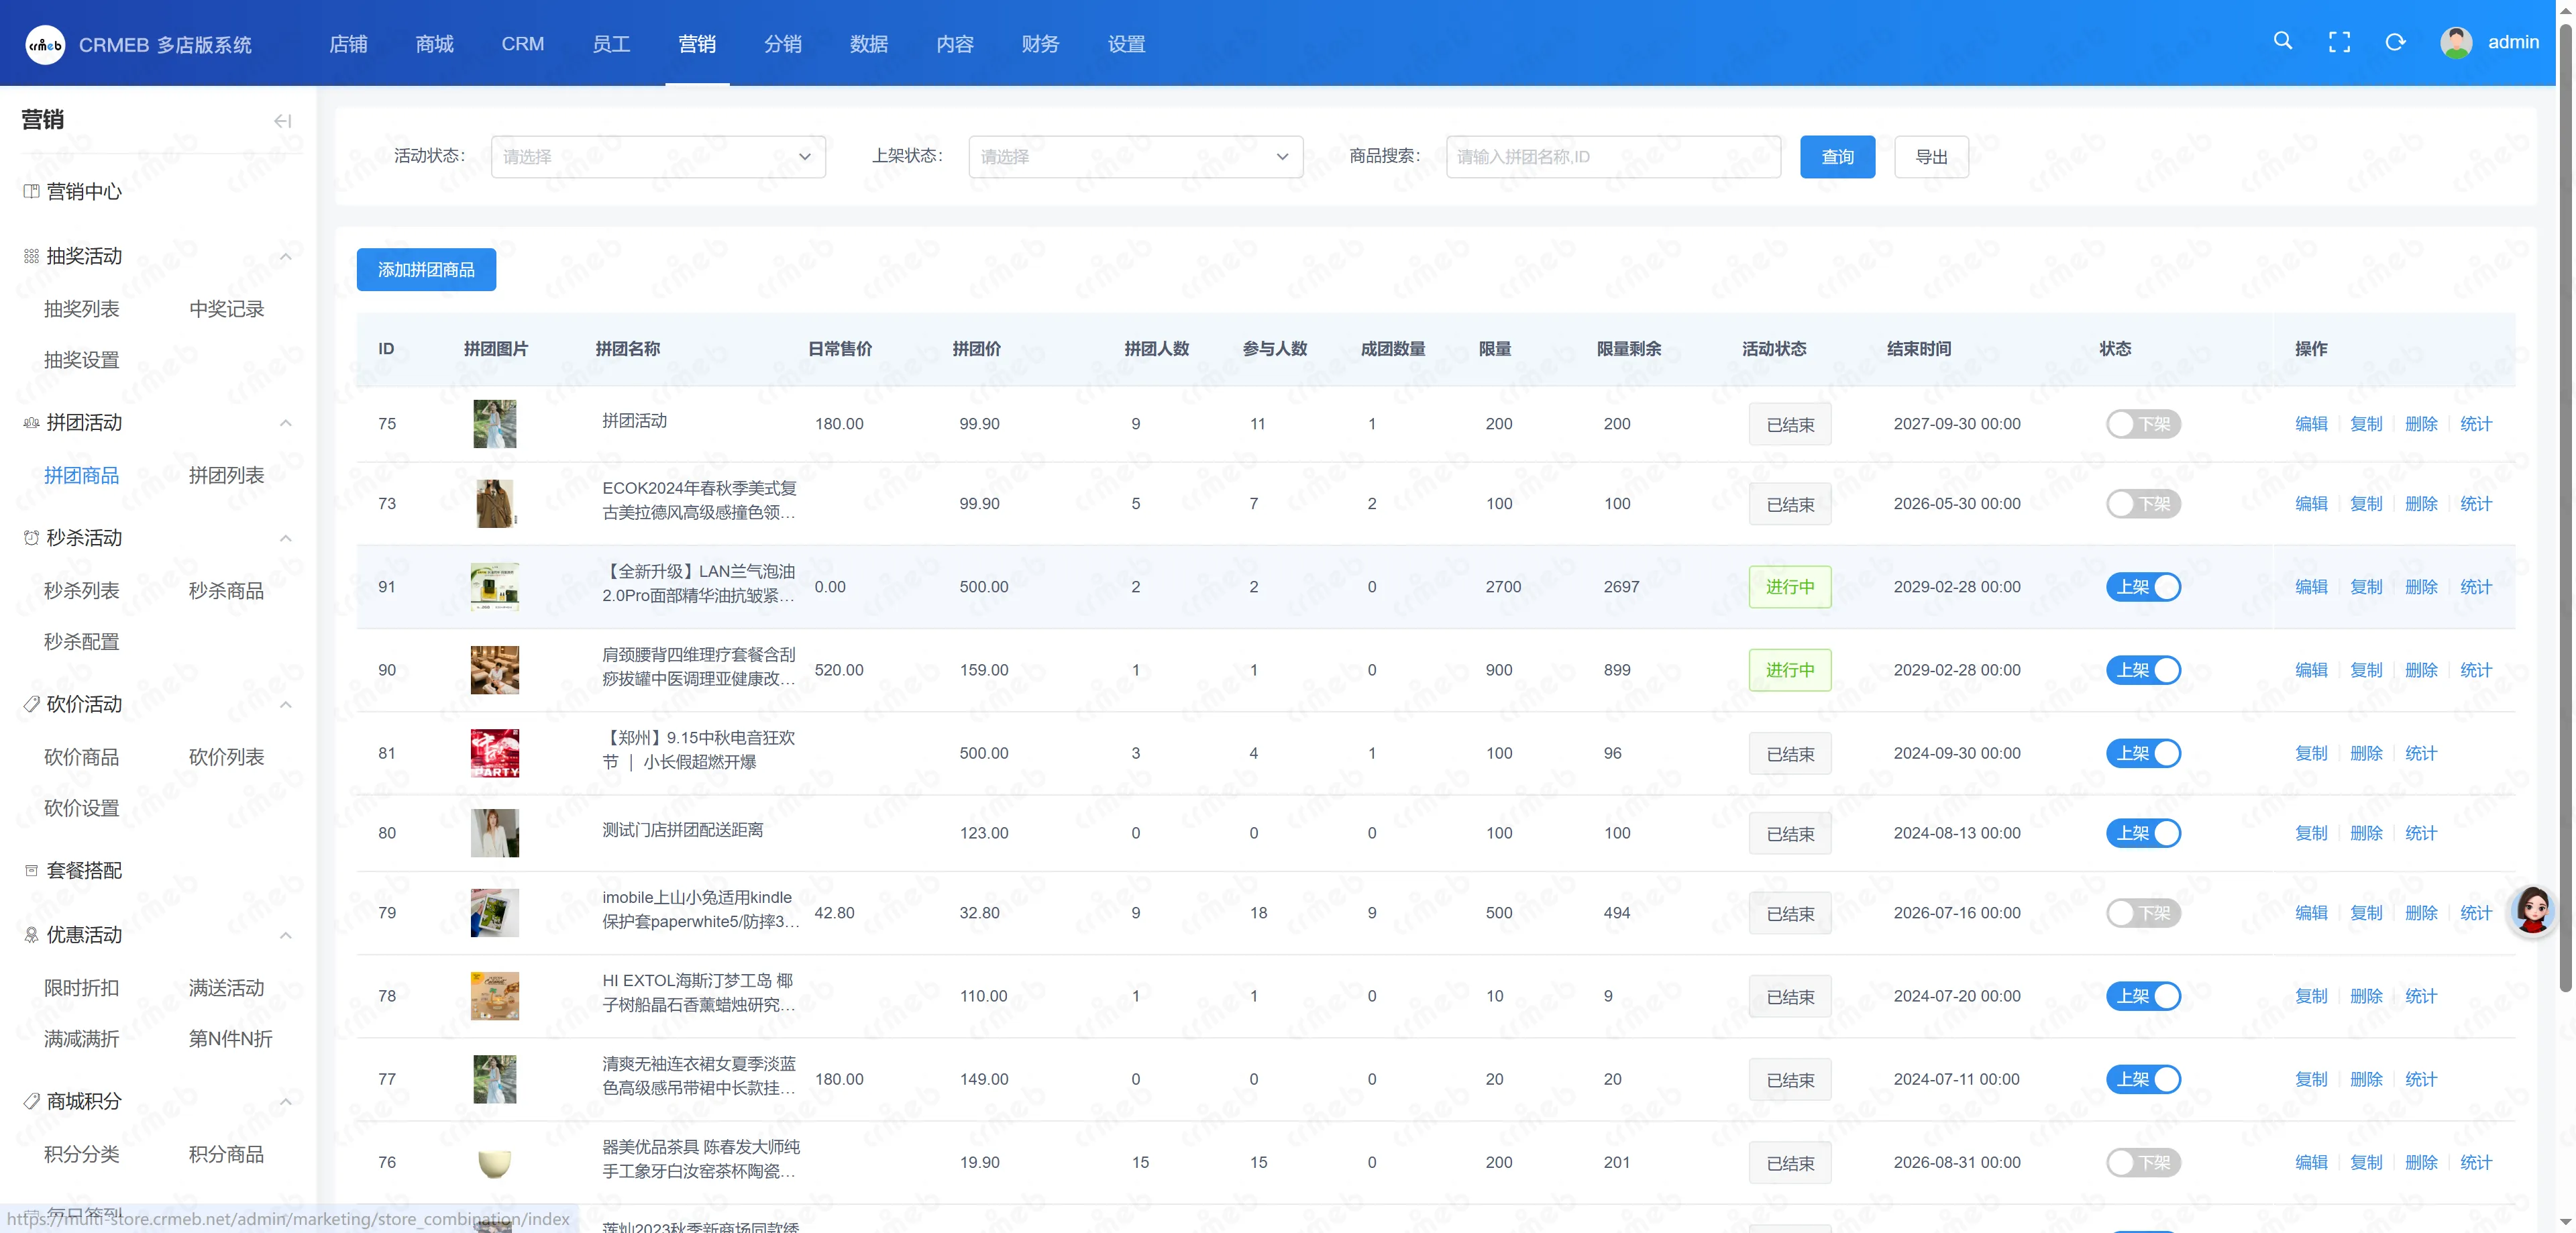Open the admin avatar menu

(x=2457, y=42)
